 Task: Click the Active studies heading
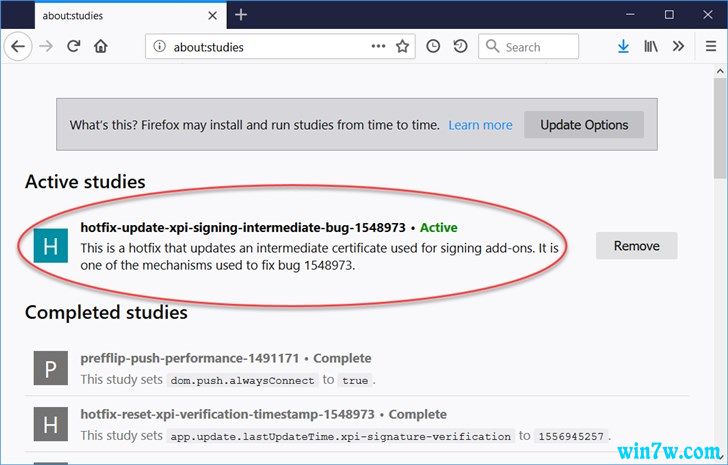tap(85, 182)
